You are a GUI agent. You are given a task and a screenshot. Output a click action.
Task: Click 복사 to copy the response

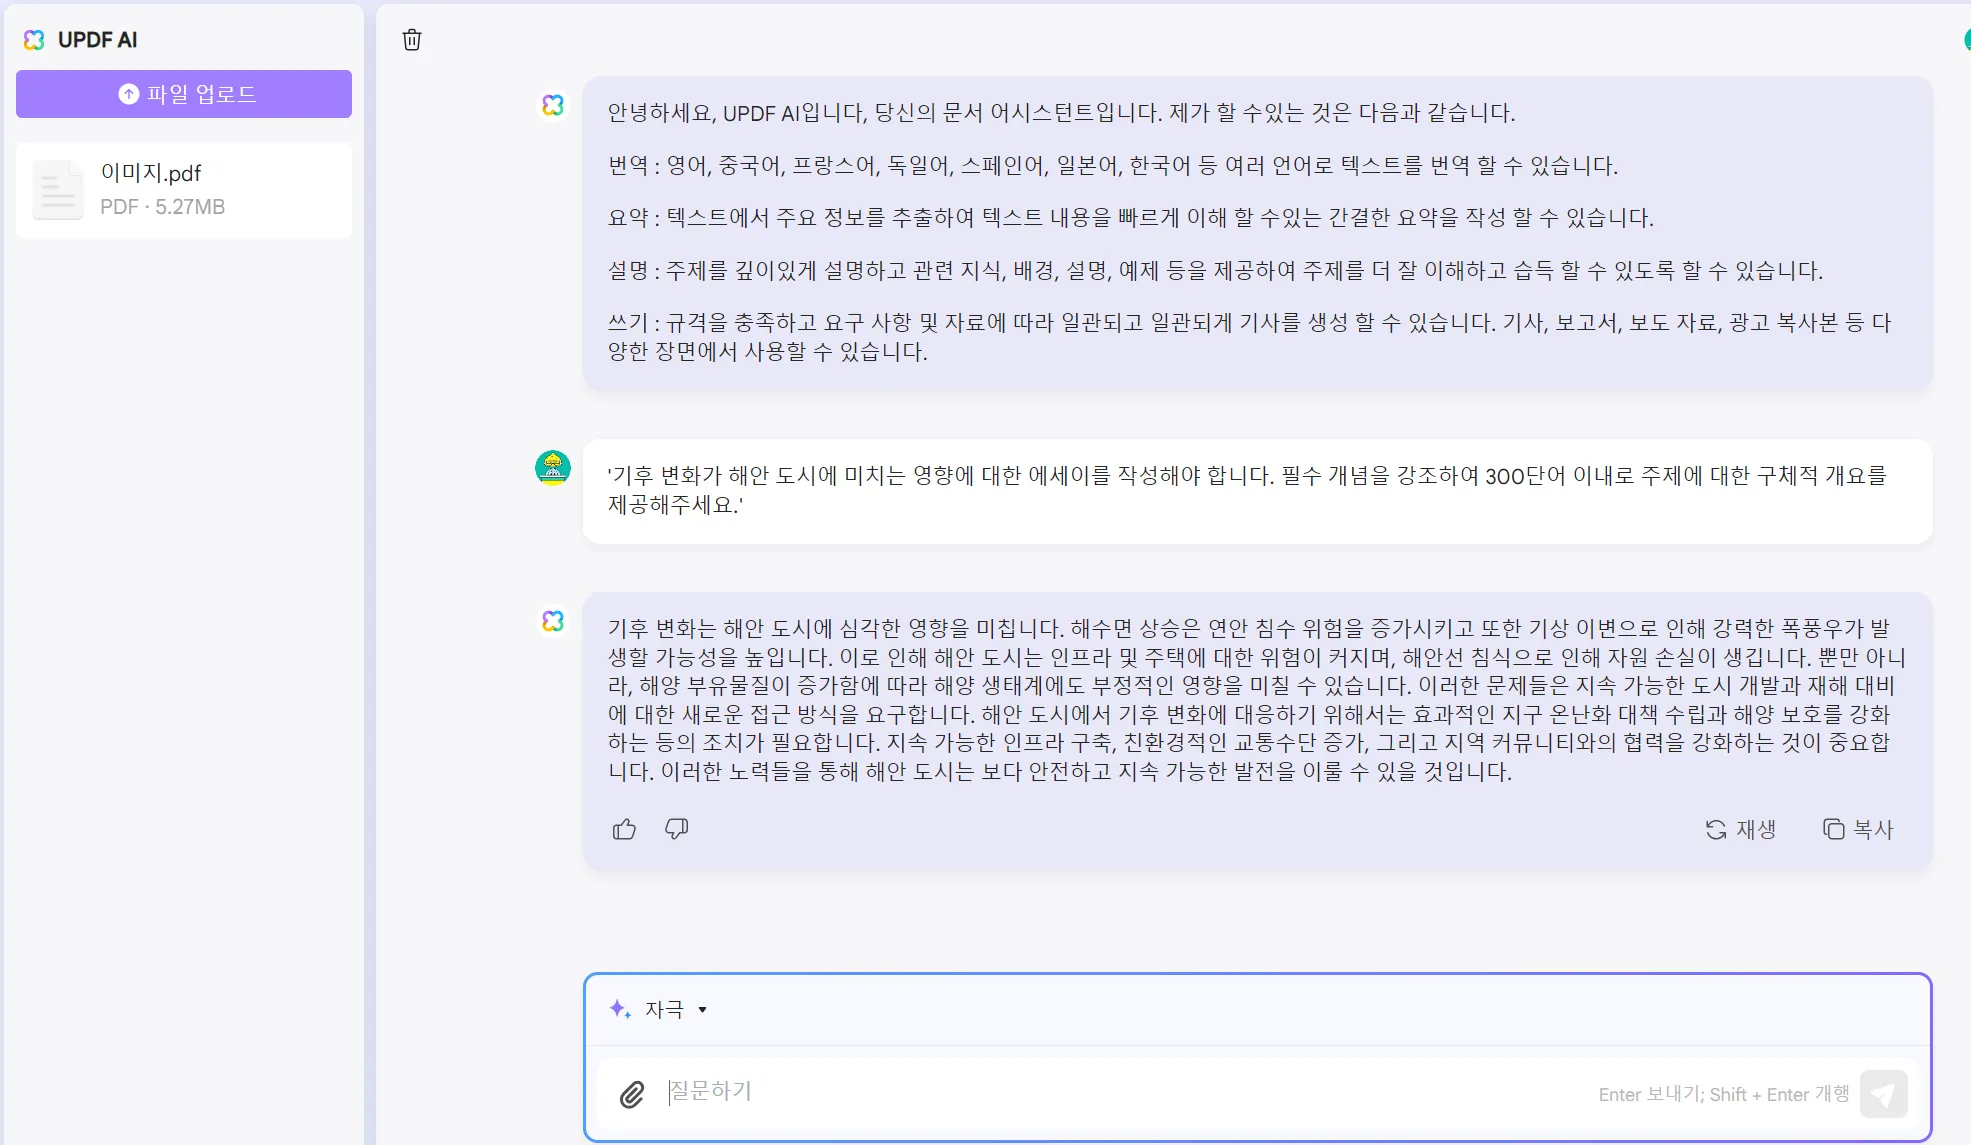tap(1858, 829)
